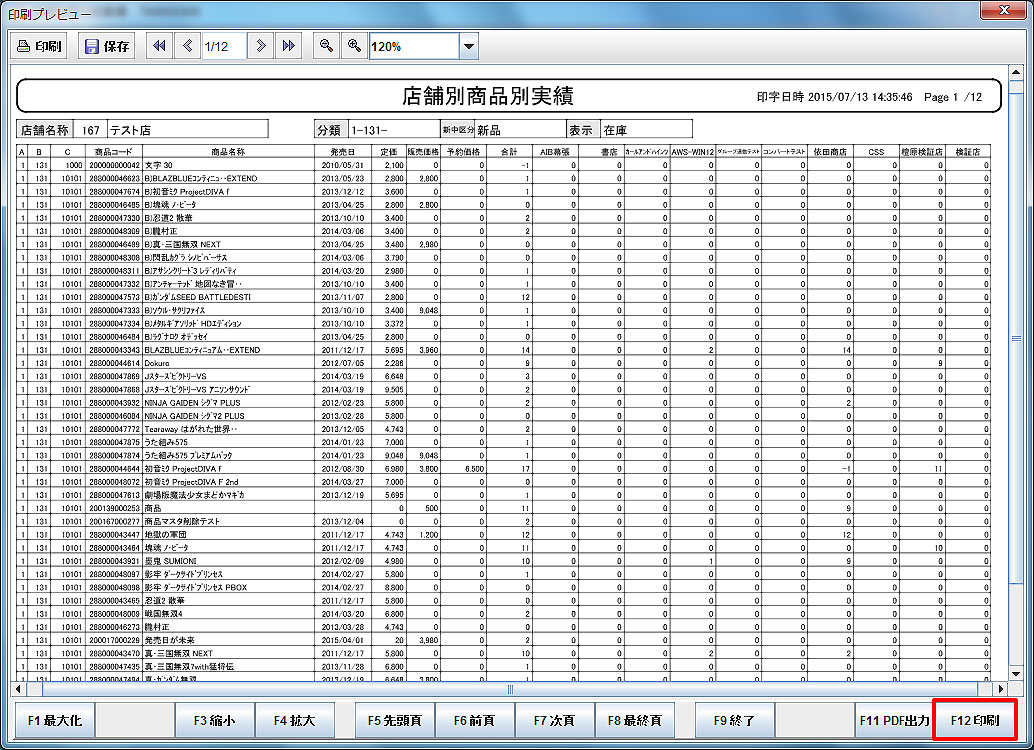
Task: Click the zoom in magnifier icon
Action: point(353,47)
